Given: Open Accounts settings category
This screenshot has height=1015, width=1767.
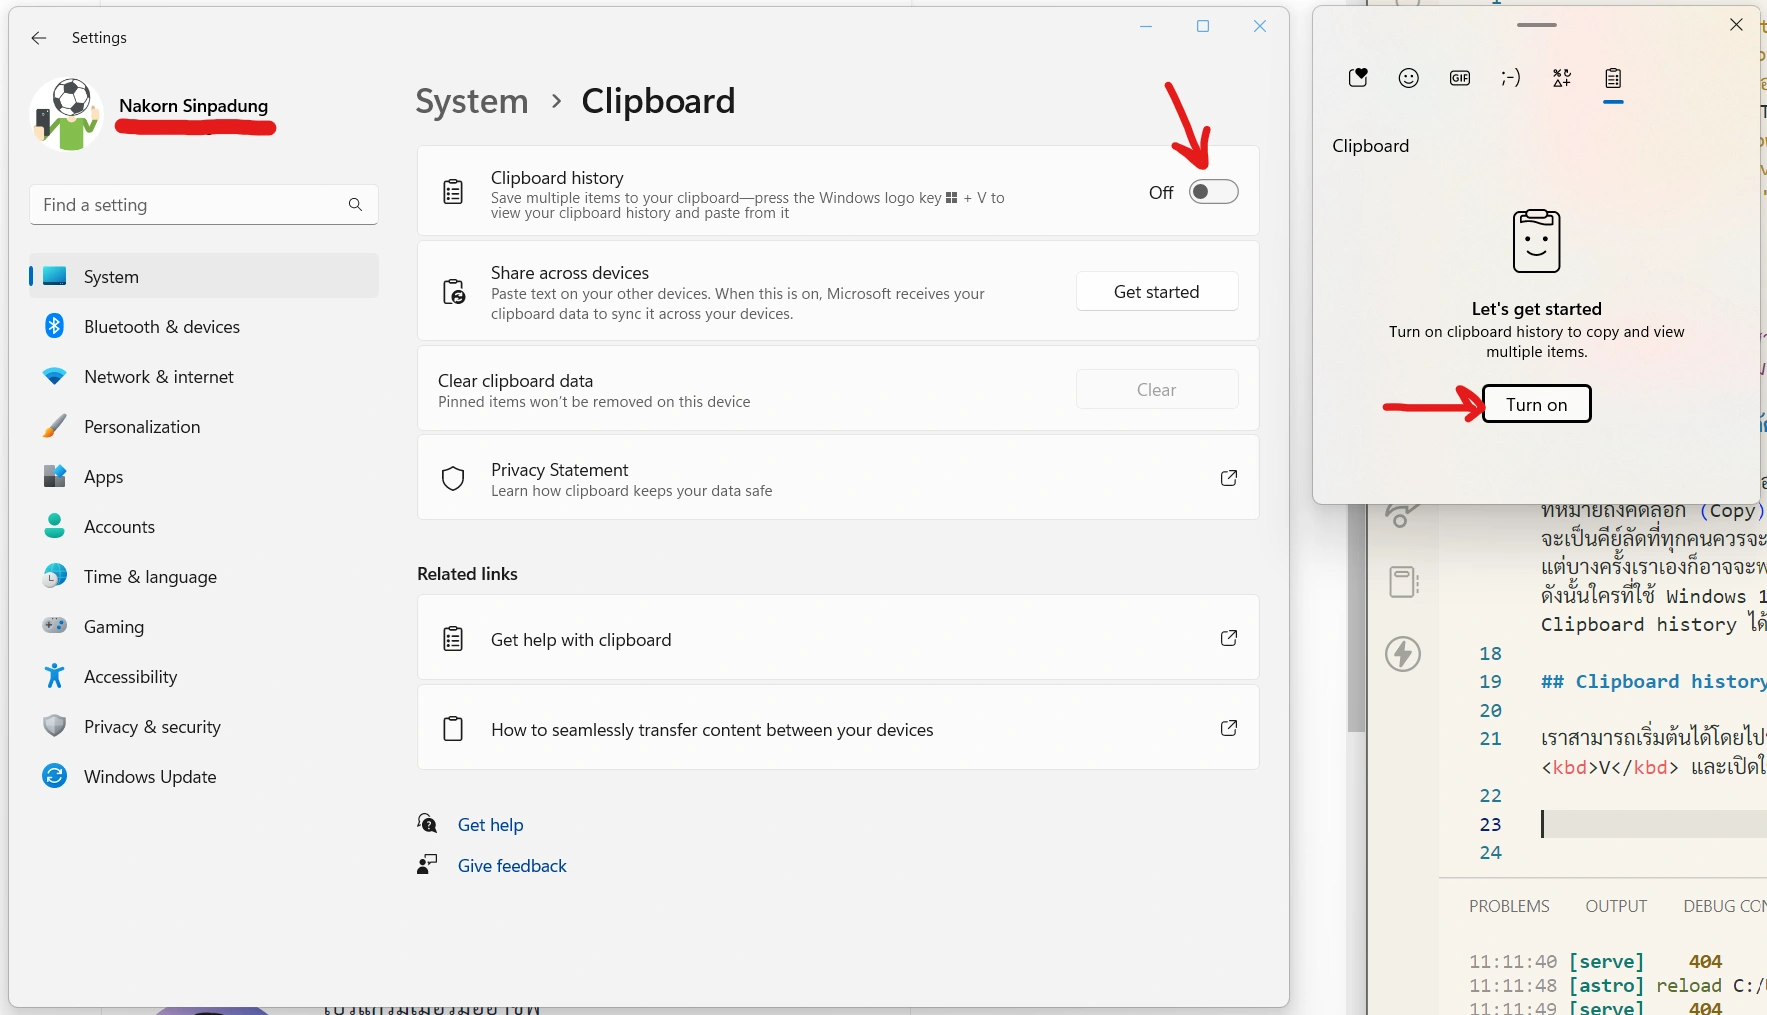Looking at the screenshot, I should pyautogui.click(x=204, y=527).
